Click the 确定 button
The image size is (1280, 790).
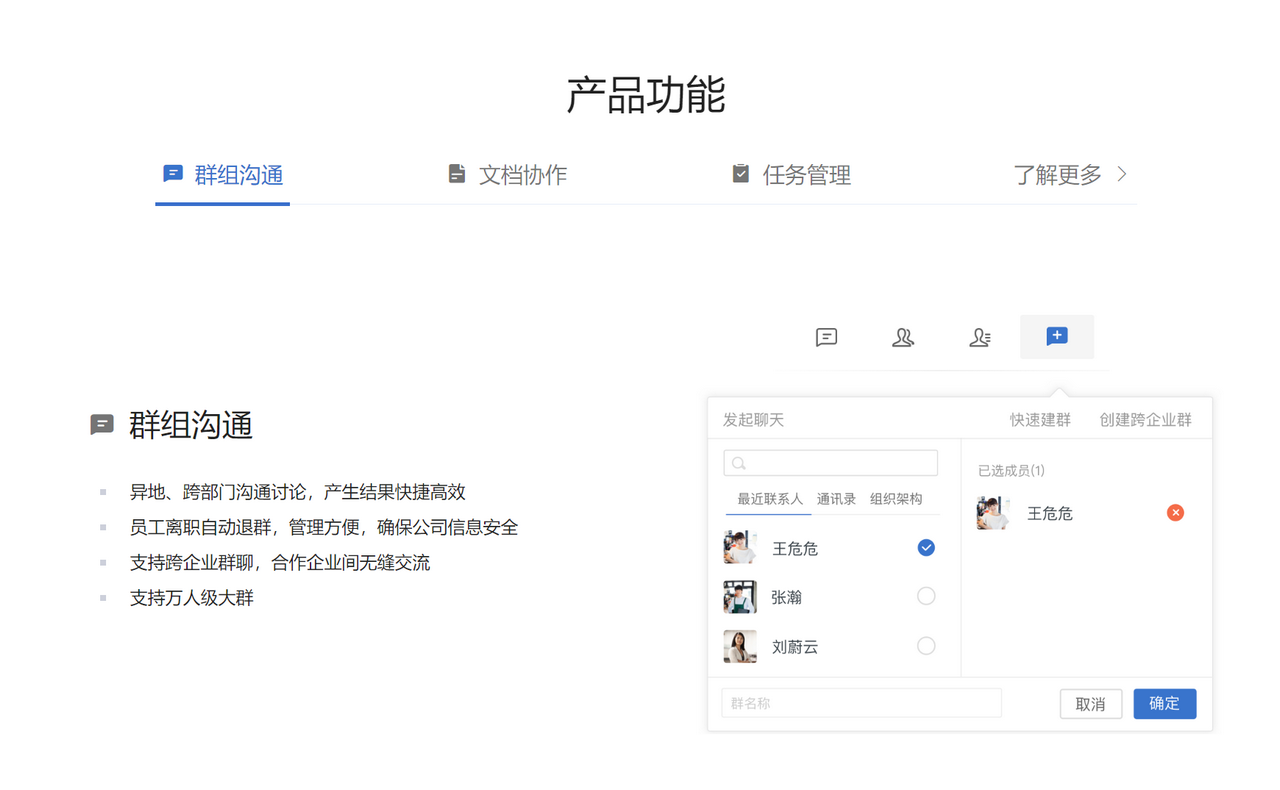(x=1165, y=703)
